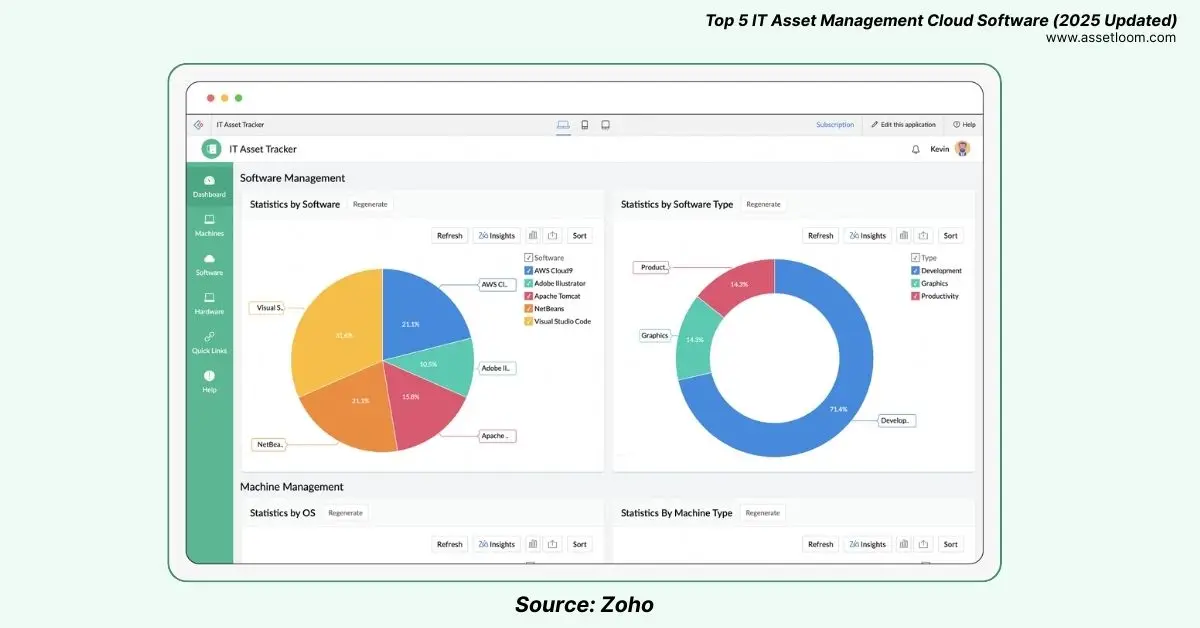Click the notification bell icon

pos(915,149)
